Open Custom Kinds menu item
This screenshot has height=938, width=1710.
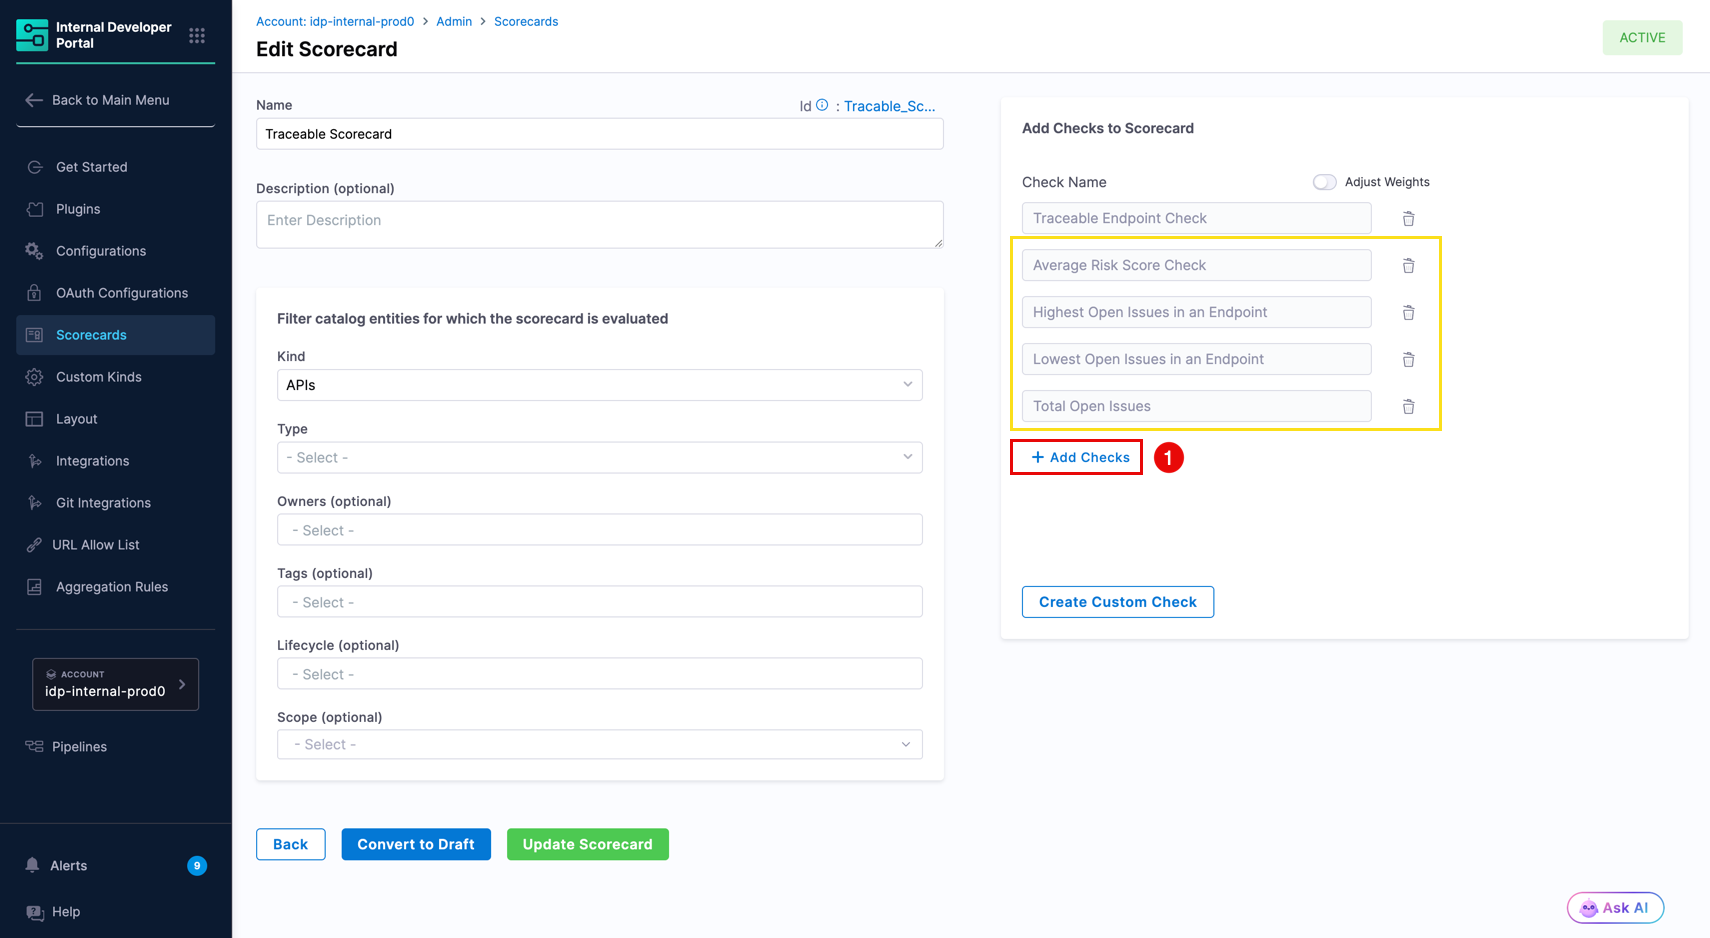point(116,377)
